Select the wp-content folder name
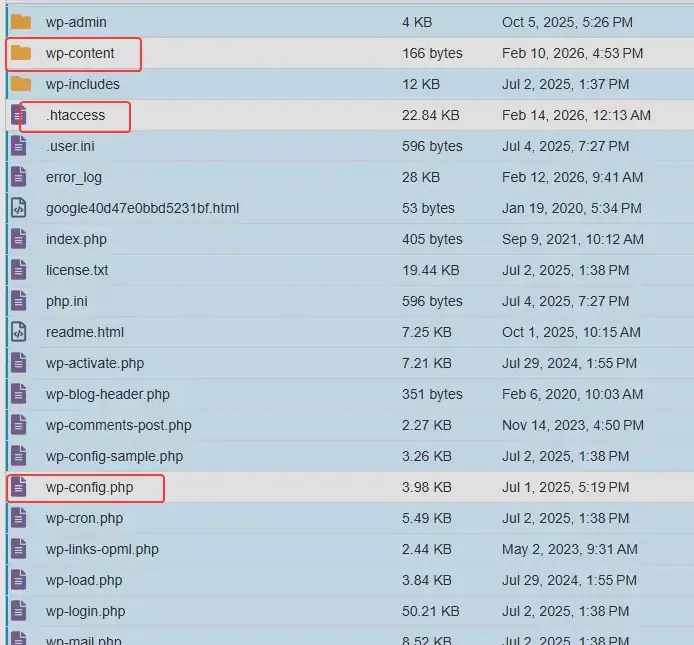 pos(80,53)
